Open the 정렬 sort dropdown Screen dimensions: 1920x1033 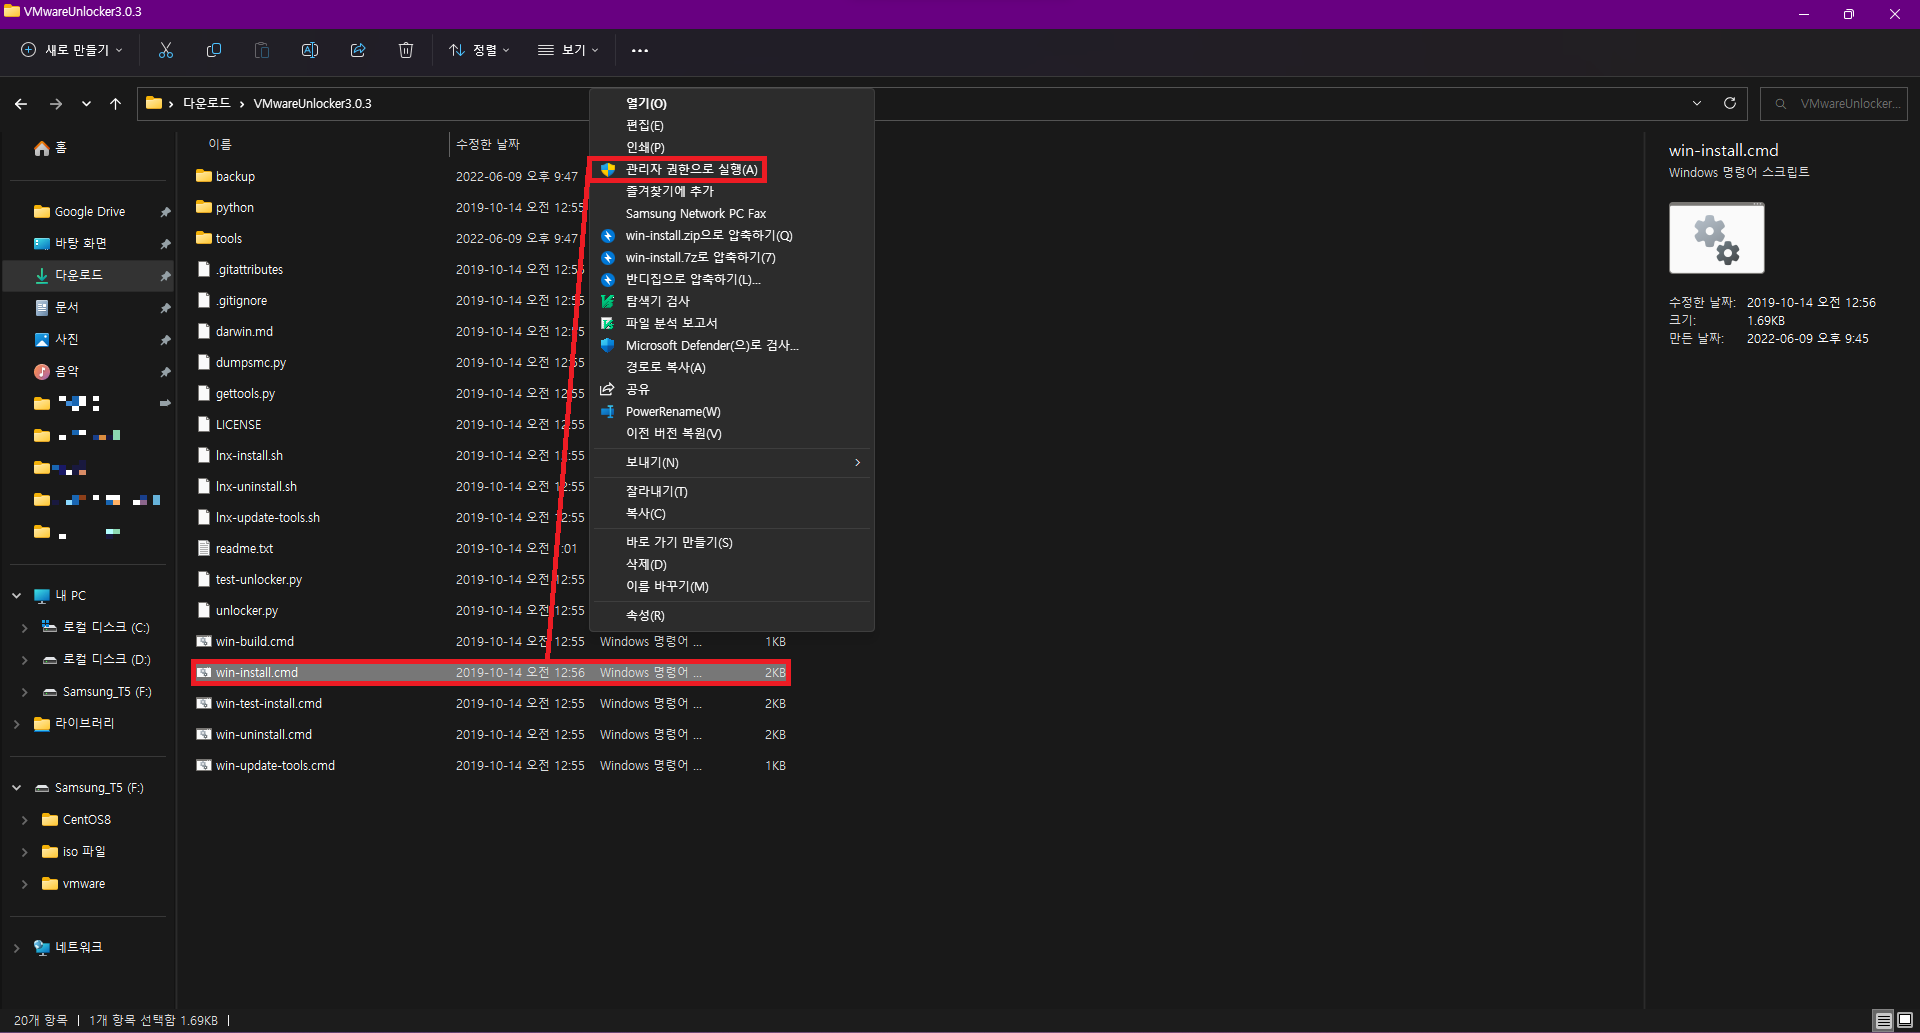(480, 50)
